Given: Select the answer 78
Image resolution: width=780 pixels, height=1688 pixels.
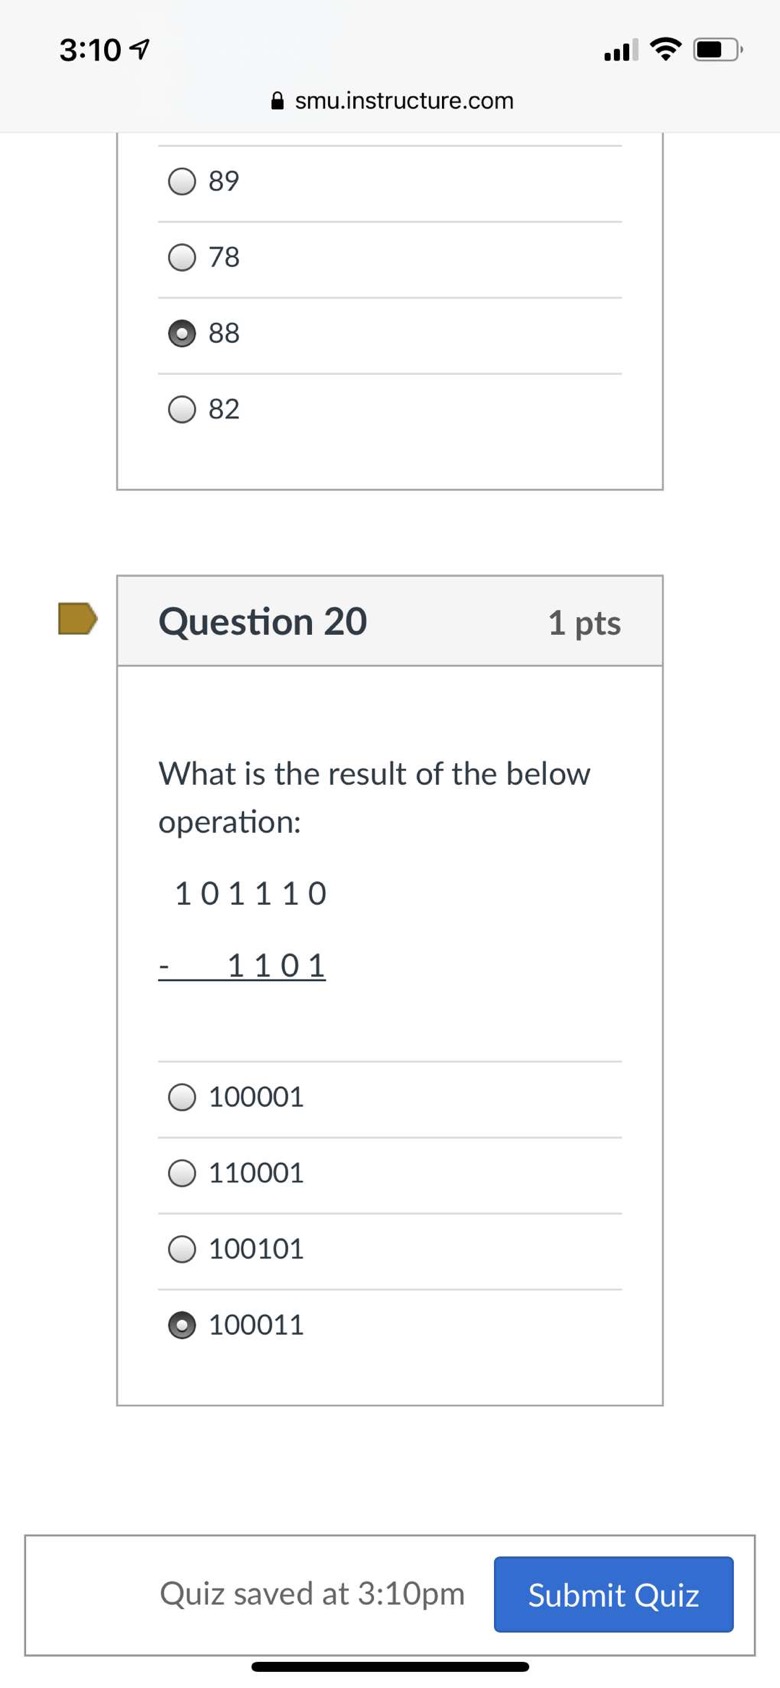Looking at the screenshot, I should tap(182, 257).
